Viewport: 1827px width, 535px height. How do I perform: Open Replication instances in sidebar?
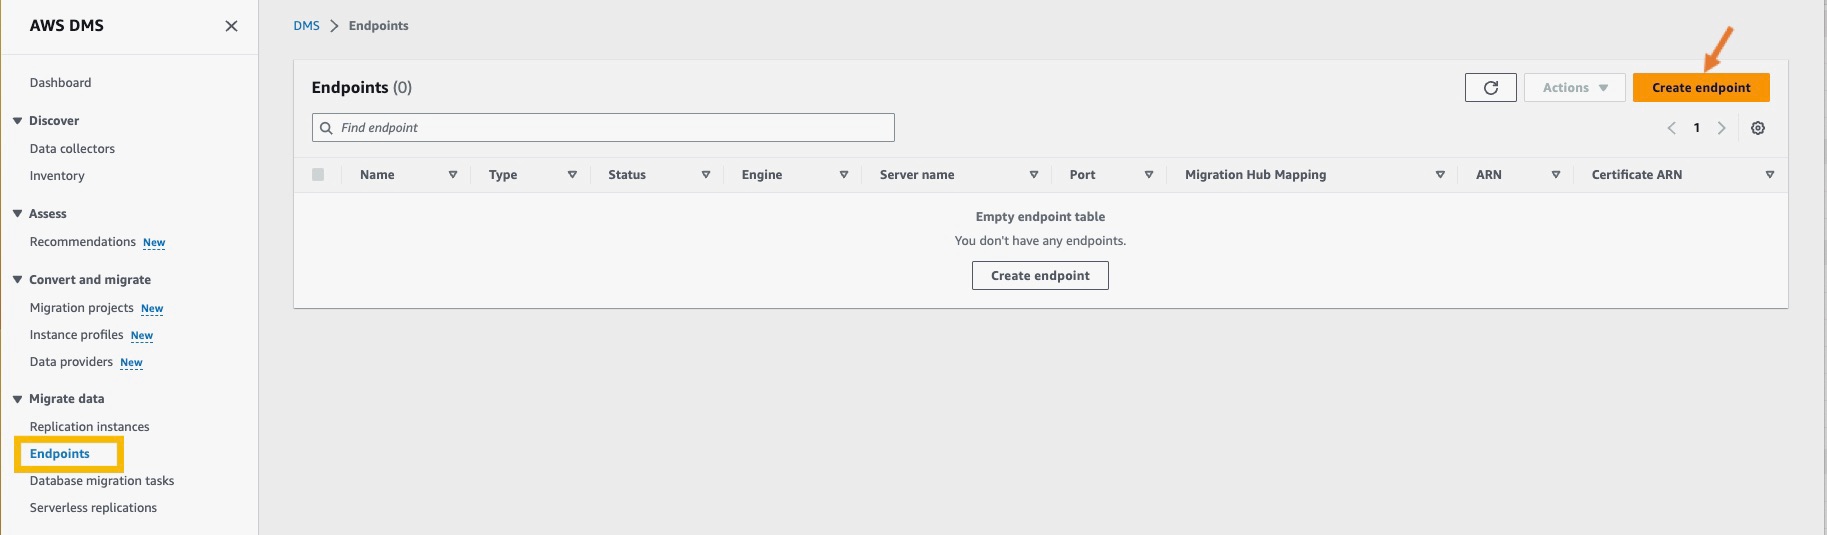tap(89, 427)
